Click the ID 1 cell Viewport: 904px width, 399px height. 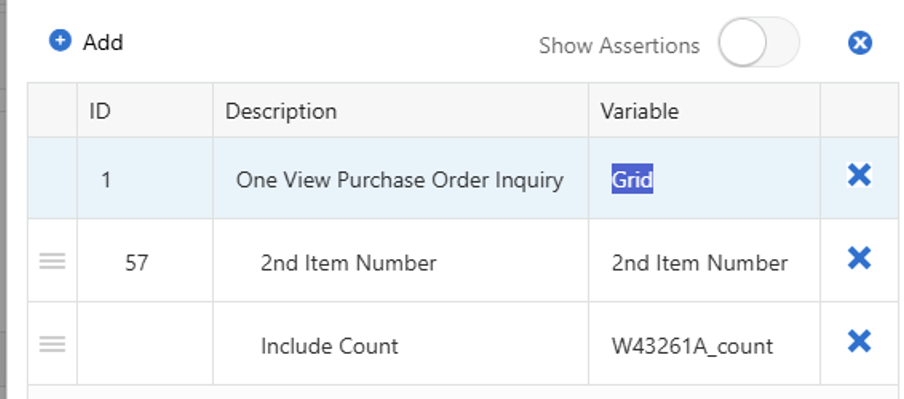[145, 178]
